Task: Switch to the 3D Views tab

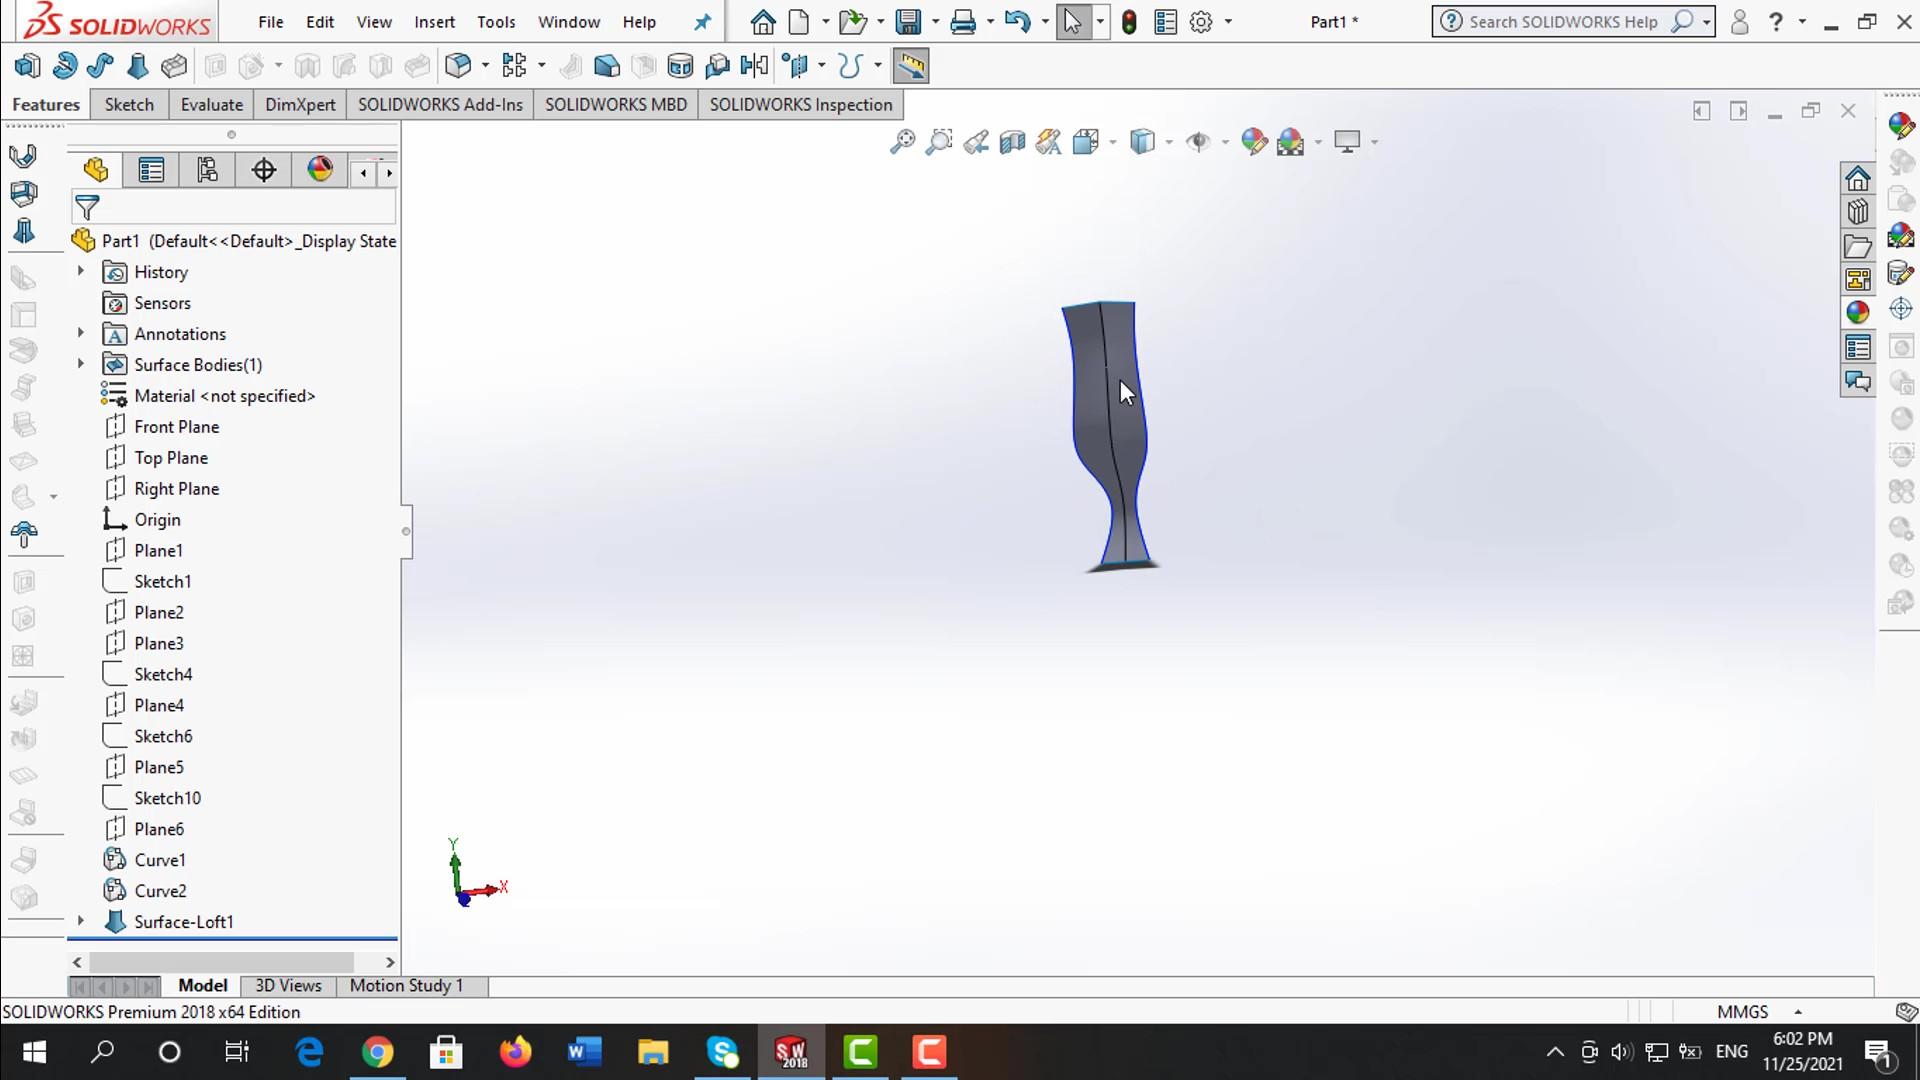Action: (x=288, y=986)
